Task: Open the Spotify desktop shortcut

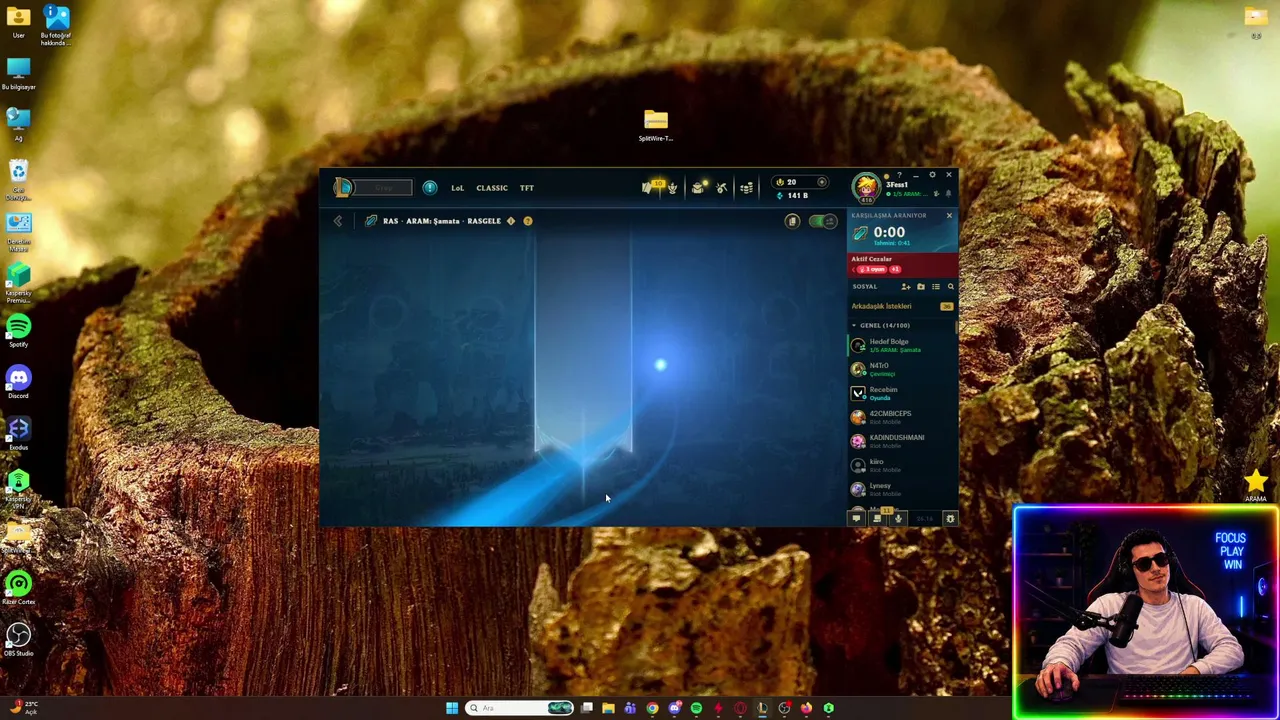Action: (18, 331)
